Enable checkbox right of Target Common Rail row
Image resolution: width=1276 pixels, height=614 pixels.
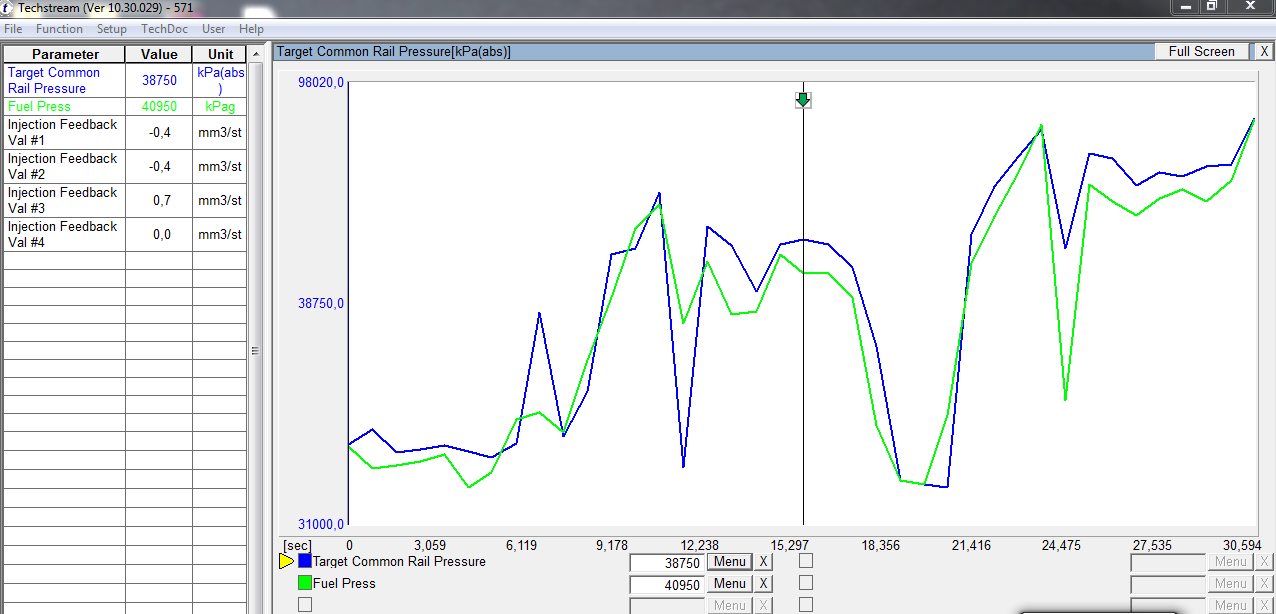click(806, 561)
